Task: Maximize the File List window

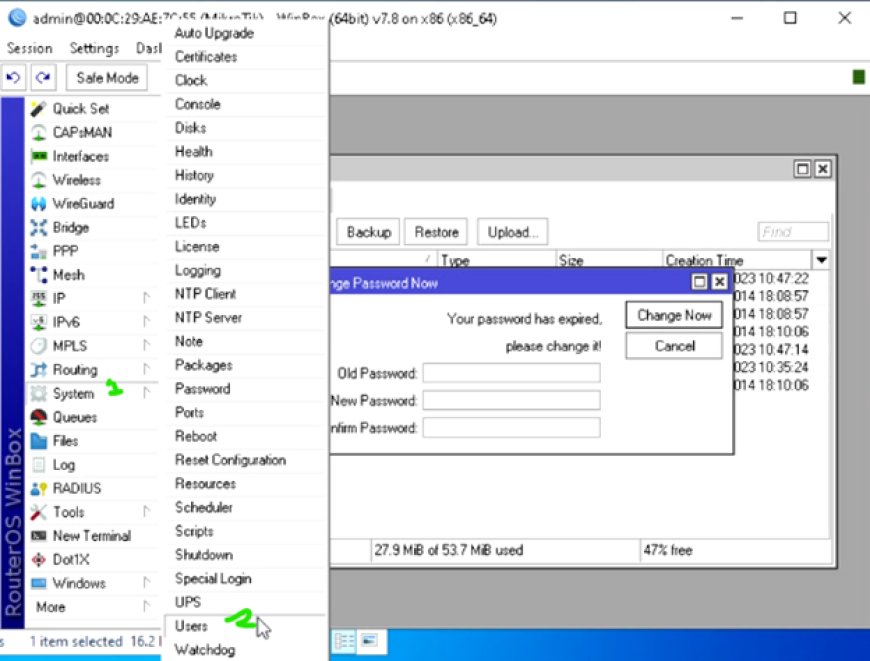Action: [802, 169]
